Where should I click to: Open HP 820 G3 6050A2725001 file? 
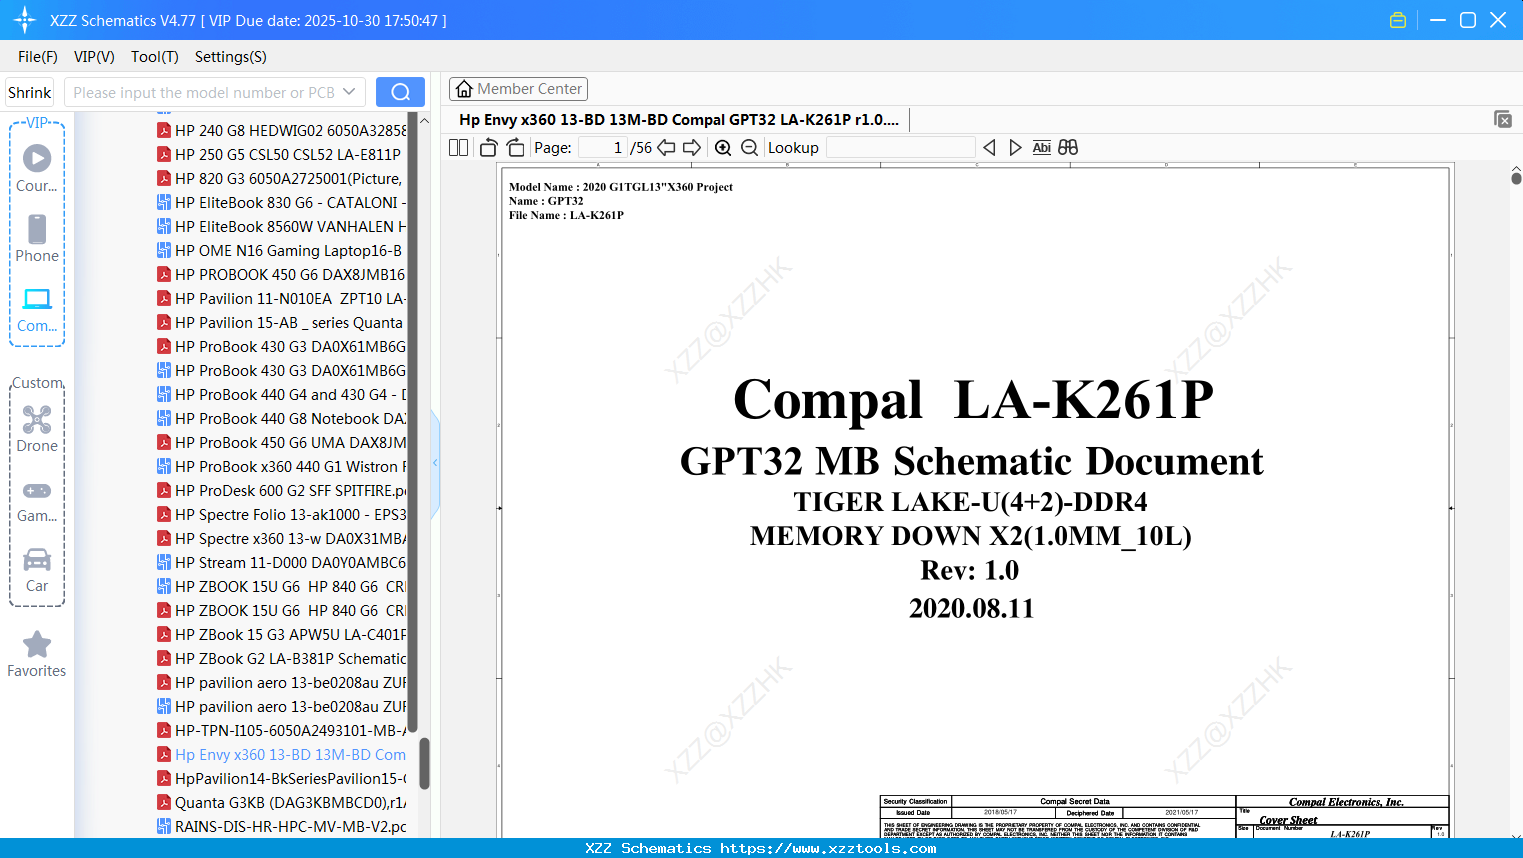click(x=280, y=178)
